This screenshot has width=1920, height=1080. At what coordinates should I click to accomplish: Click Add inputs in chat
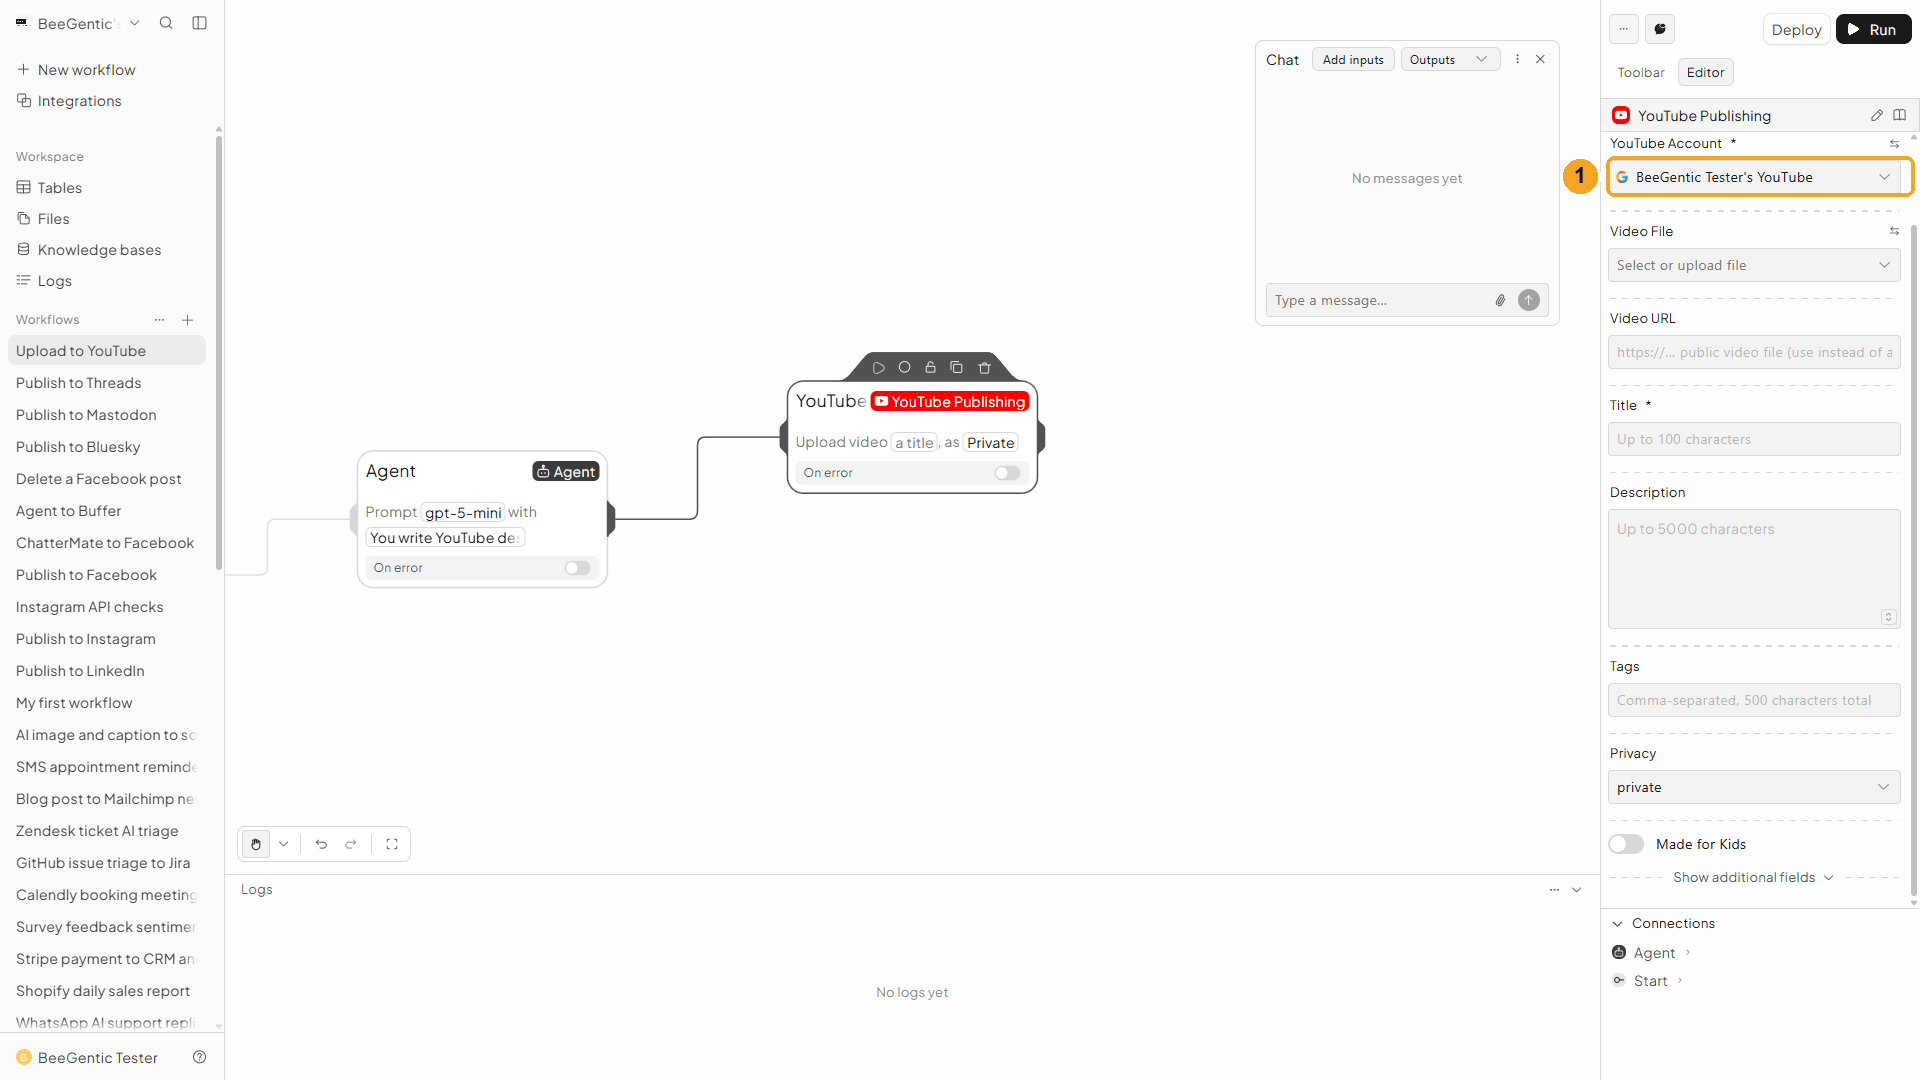coord(1353,59)
